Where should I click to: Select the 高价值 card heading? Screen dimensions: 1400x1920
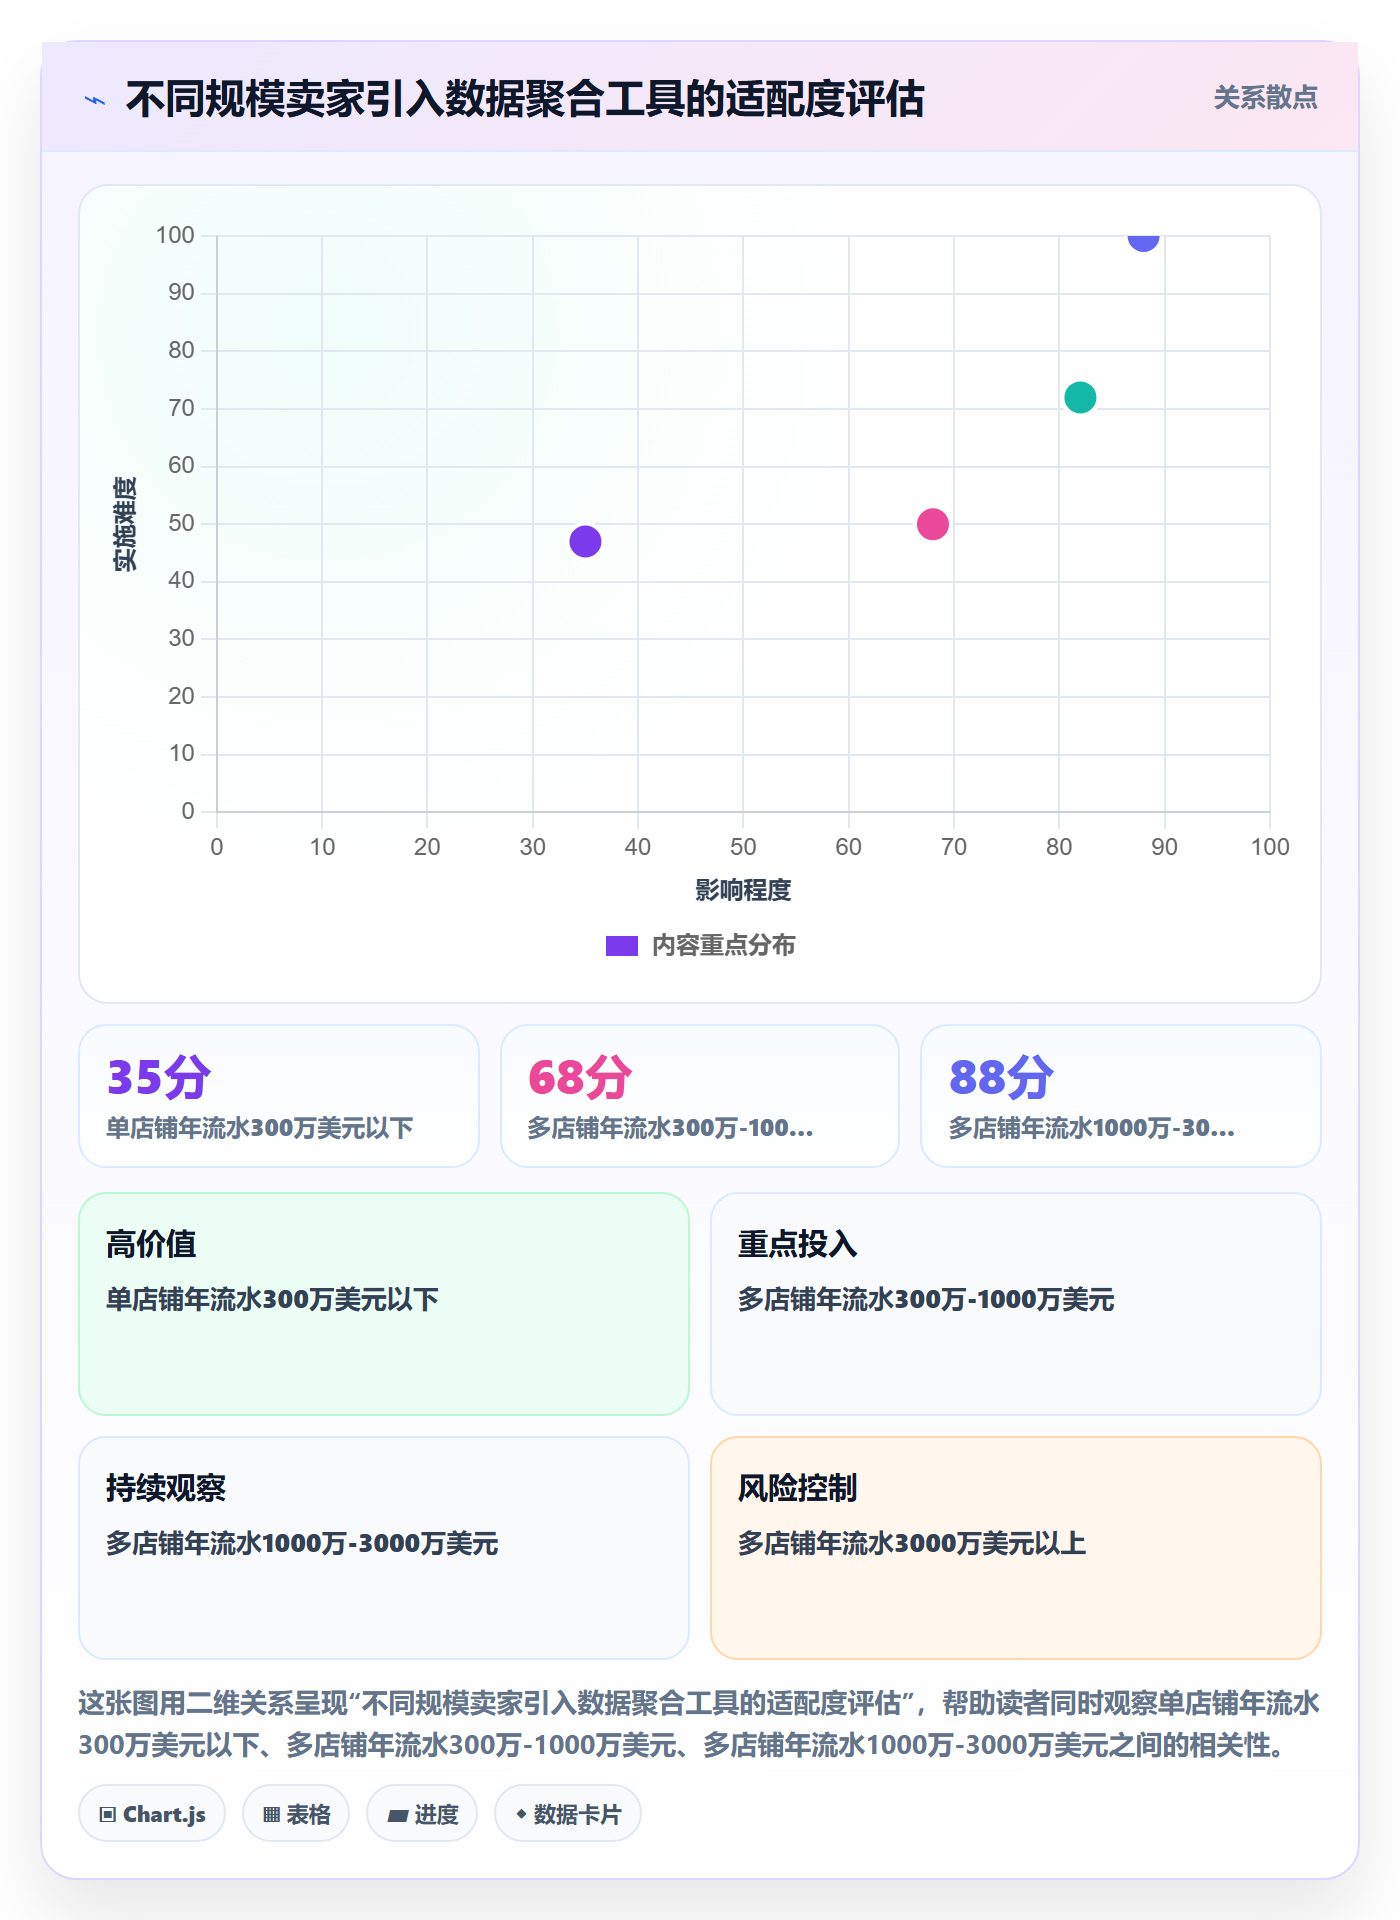coord(151,1244)
